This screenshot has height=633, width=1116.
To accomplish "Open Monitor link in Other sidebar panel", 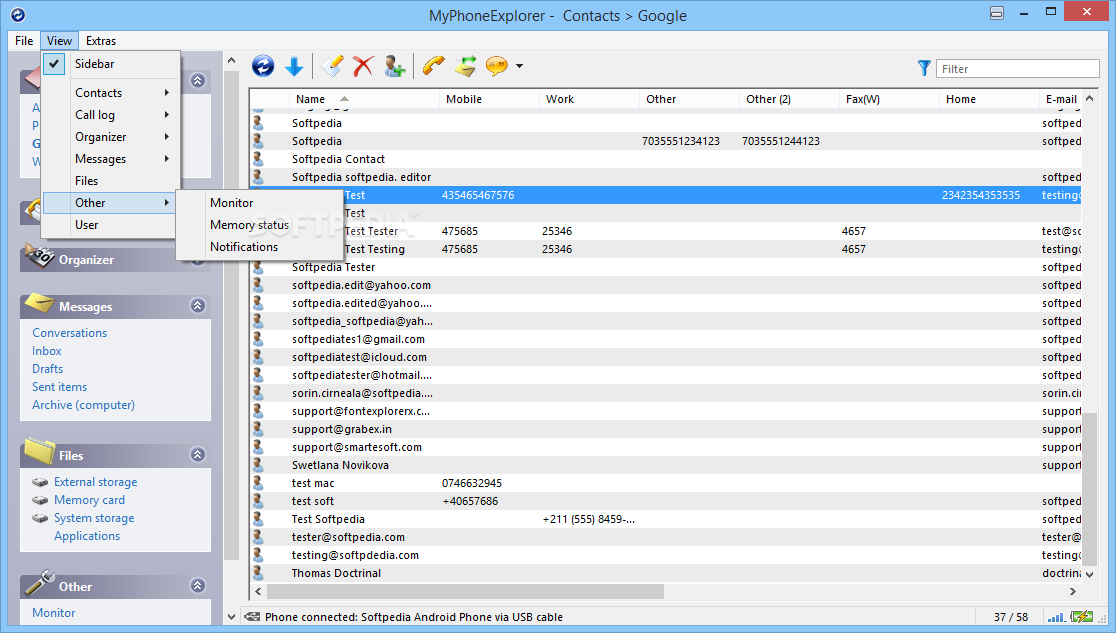I will coord(53,613).
